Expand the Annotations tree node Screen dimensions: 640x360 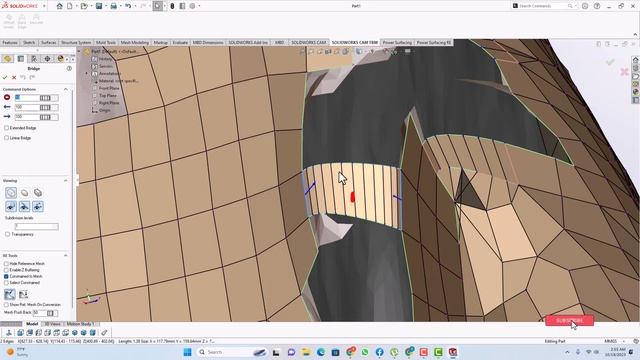86,73
